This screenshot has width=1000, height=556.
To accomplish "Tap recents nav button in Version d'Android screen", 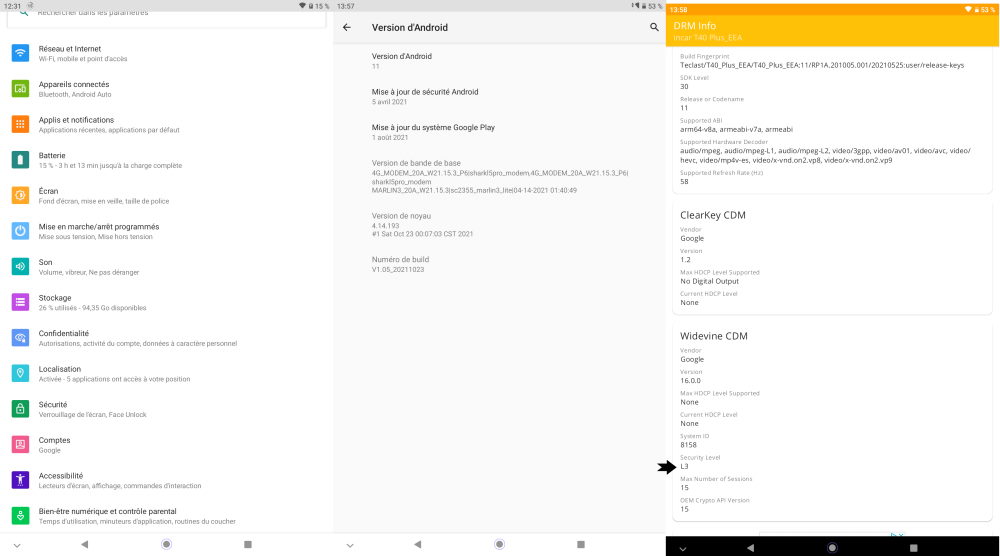I will [581, 545].
